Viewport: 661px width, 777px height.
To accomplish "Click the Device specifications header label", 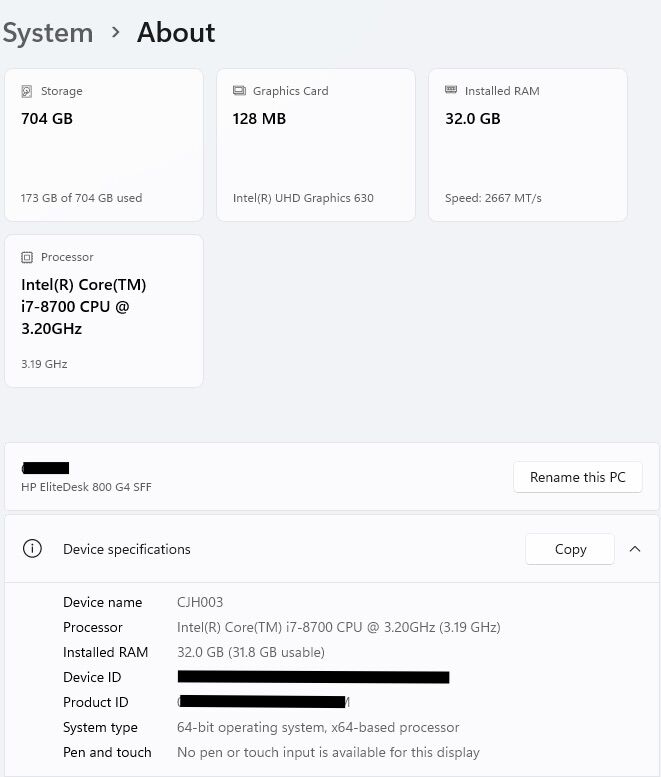I will click(126, 549).
